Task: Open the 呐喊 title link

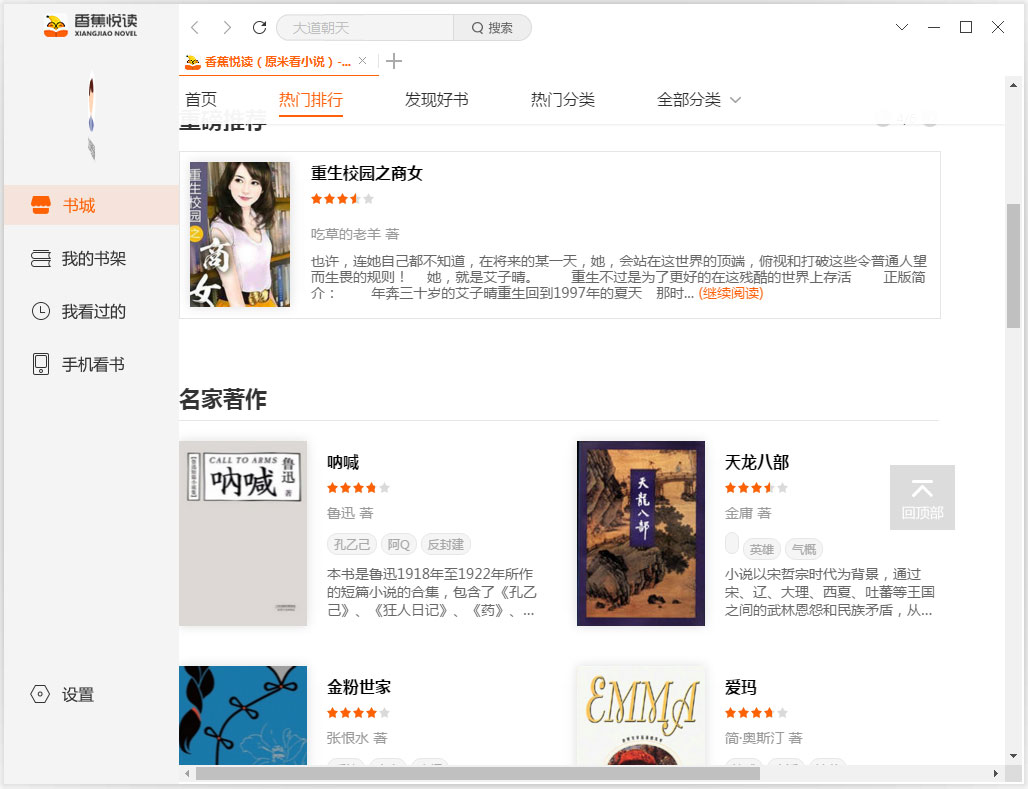Action: point(343,462)
